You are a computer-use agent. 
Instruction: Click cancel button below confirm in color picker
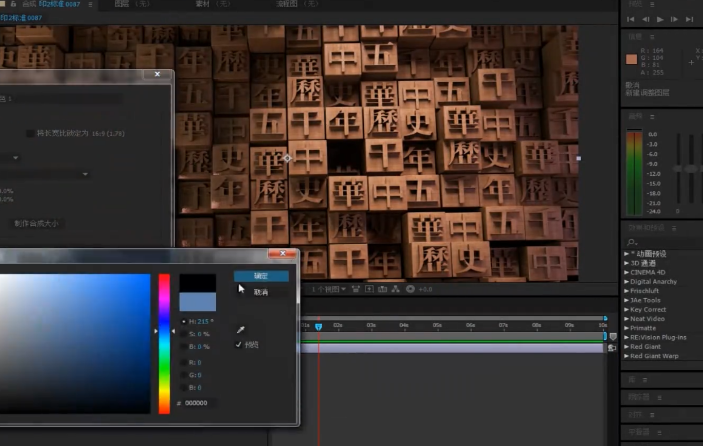[x=261, y=292]
